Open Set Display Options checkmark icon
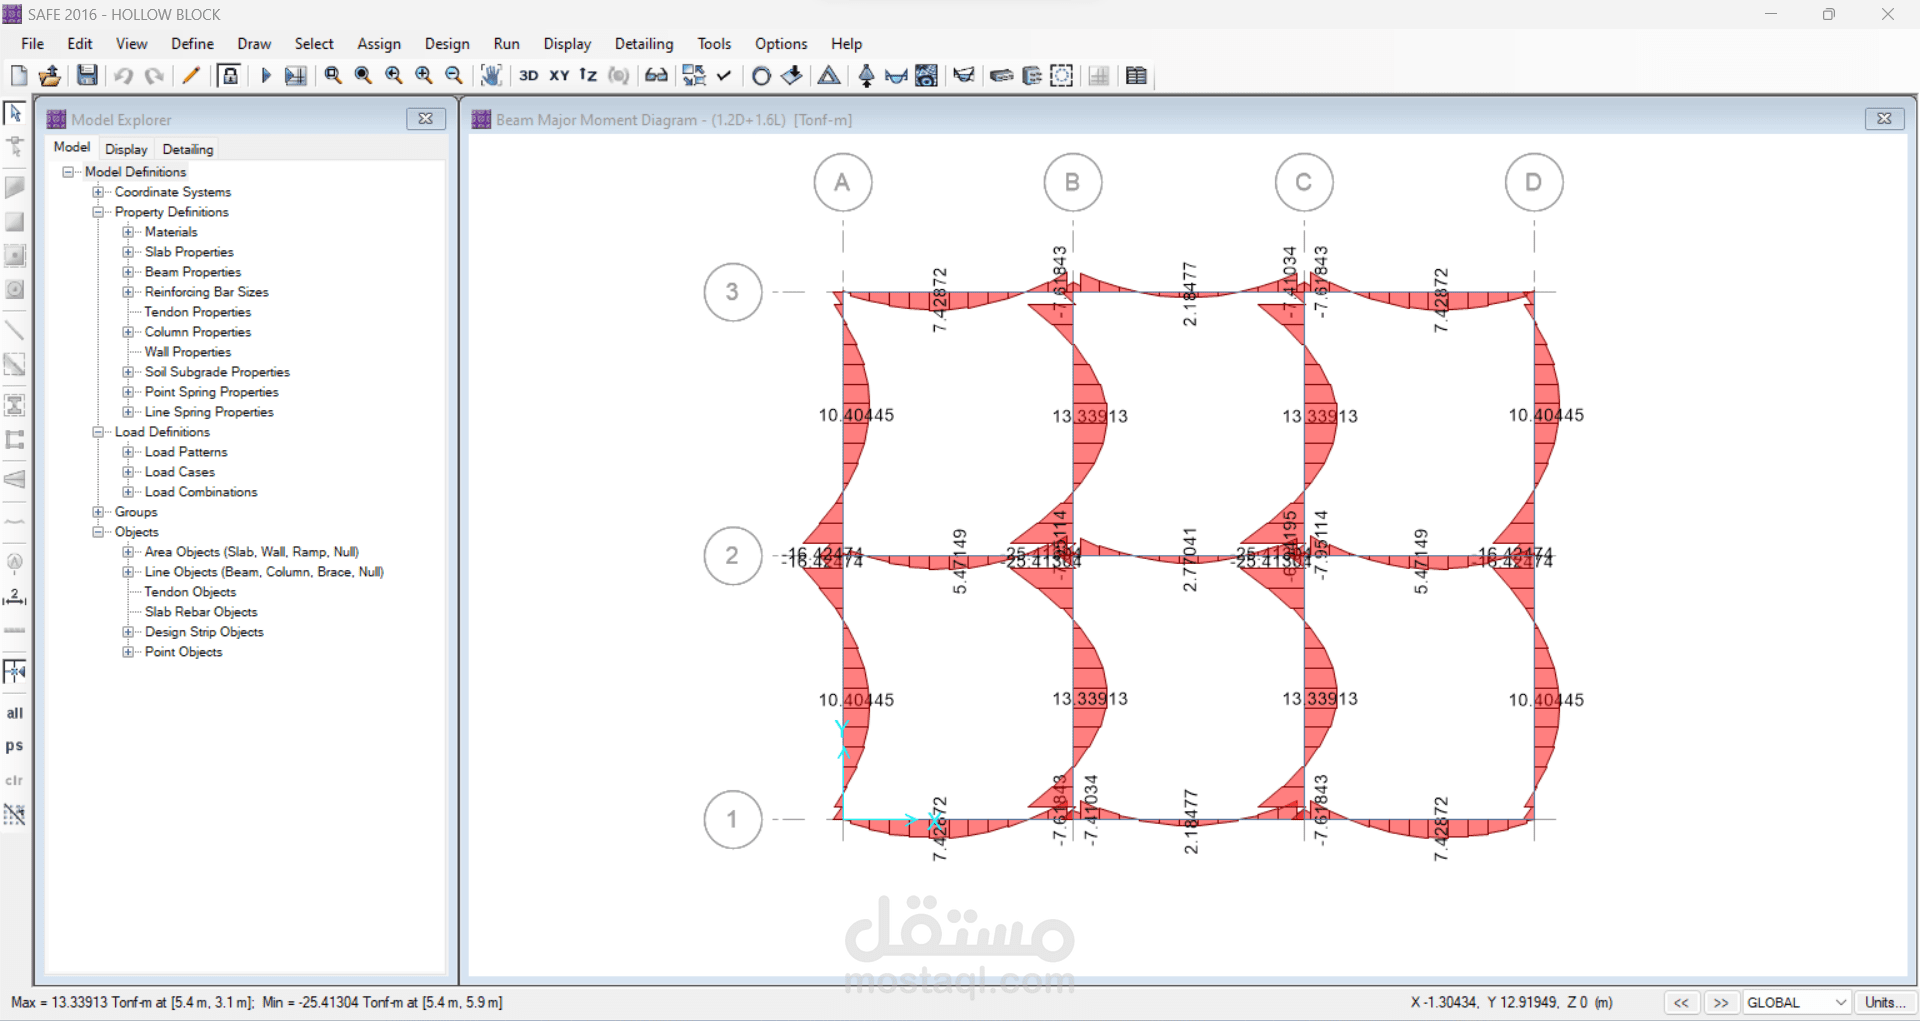Screen dimensions: 1920x1021 click(x=724, y=76)
